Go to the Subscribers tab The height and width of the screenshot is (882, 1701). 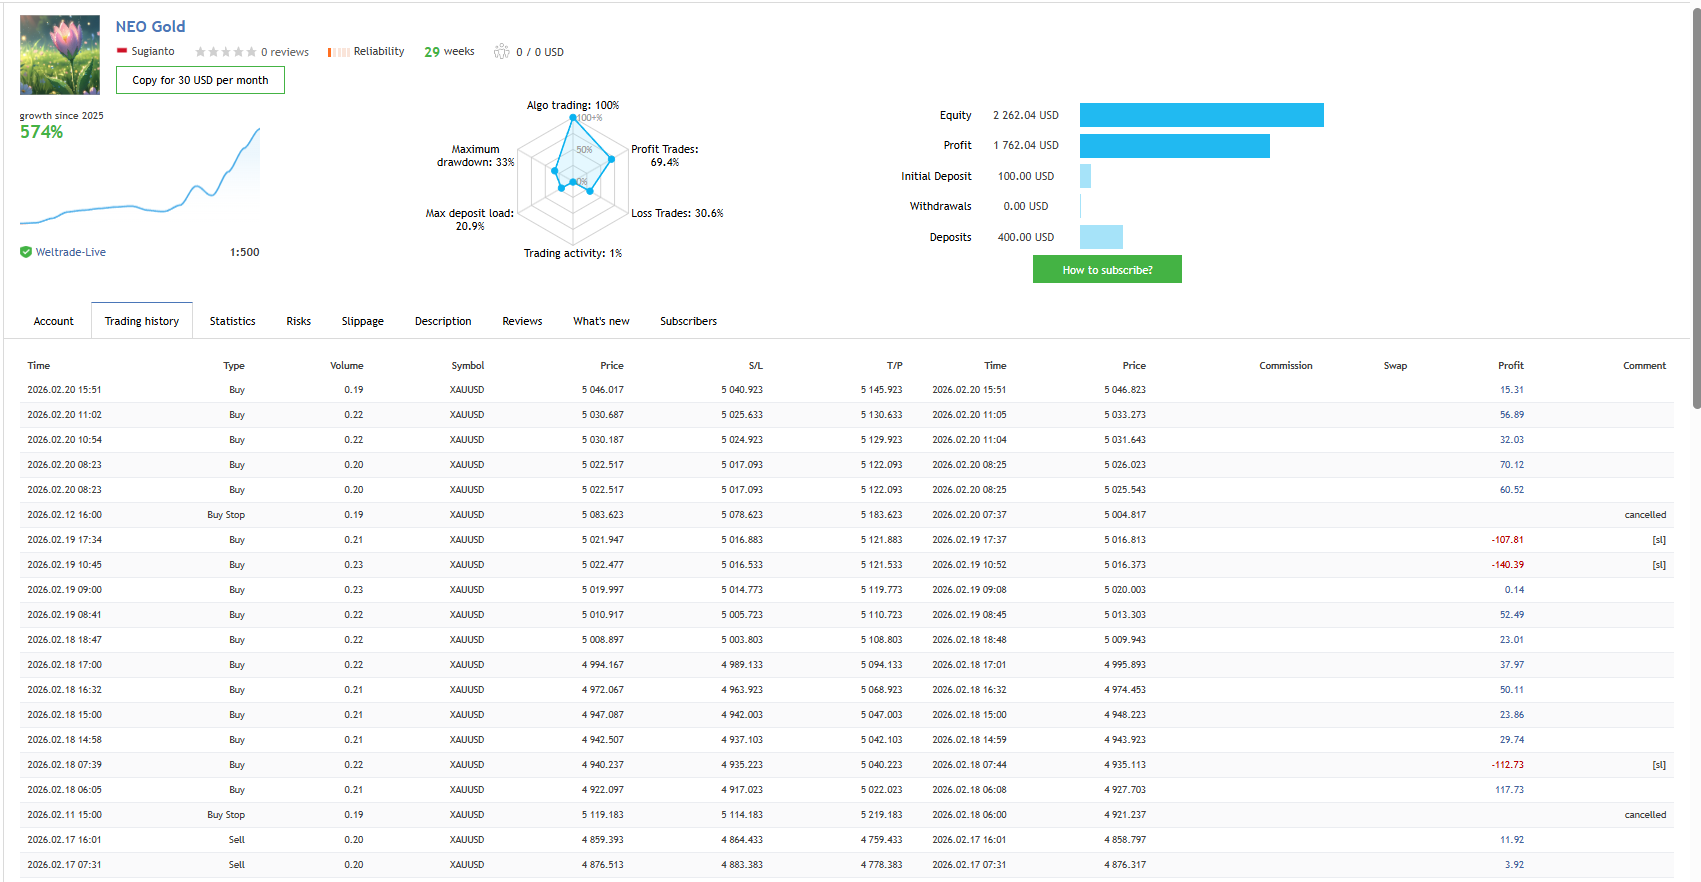pyautogui.click(x=688, y=321)
